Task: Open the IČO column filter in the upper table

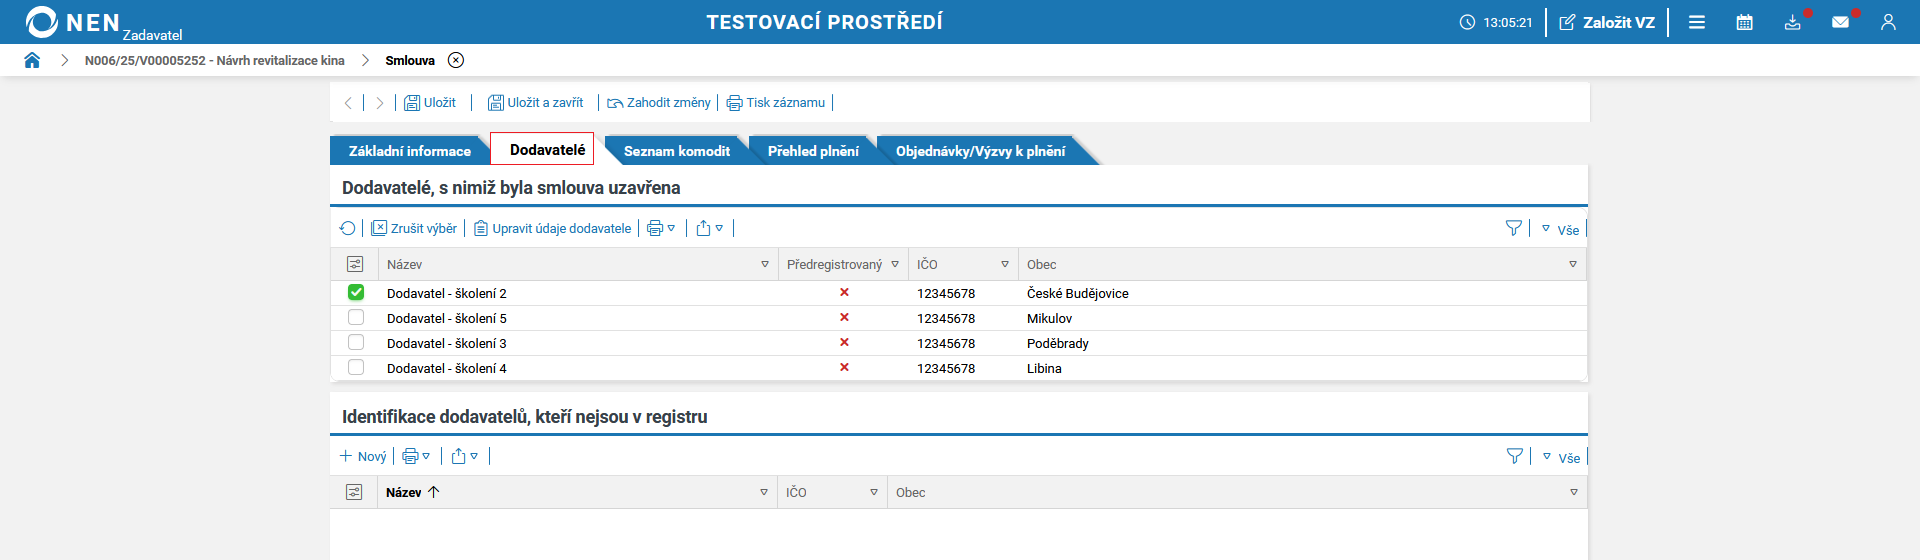Action: (x=1005, y=264)
